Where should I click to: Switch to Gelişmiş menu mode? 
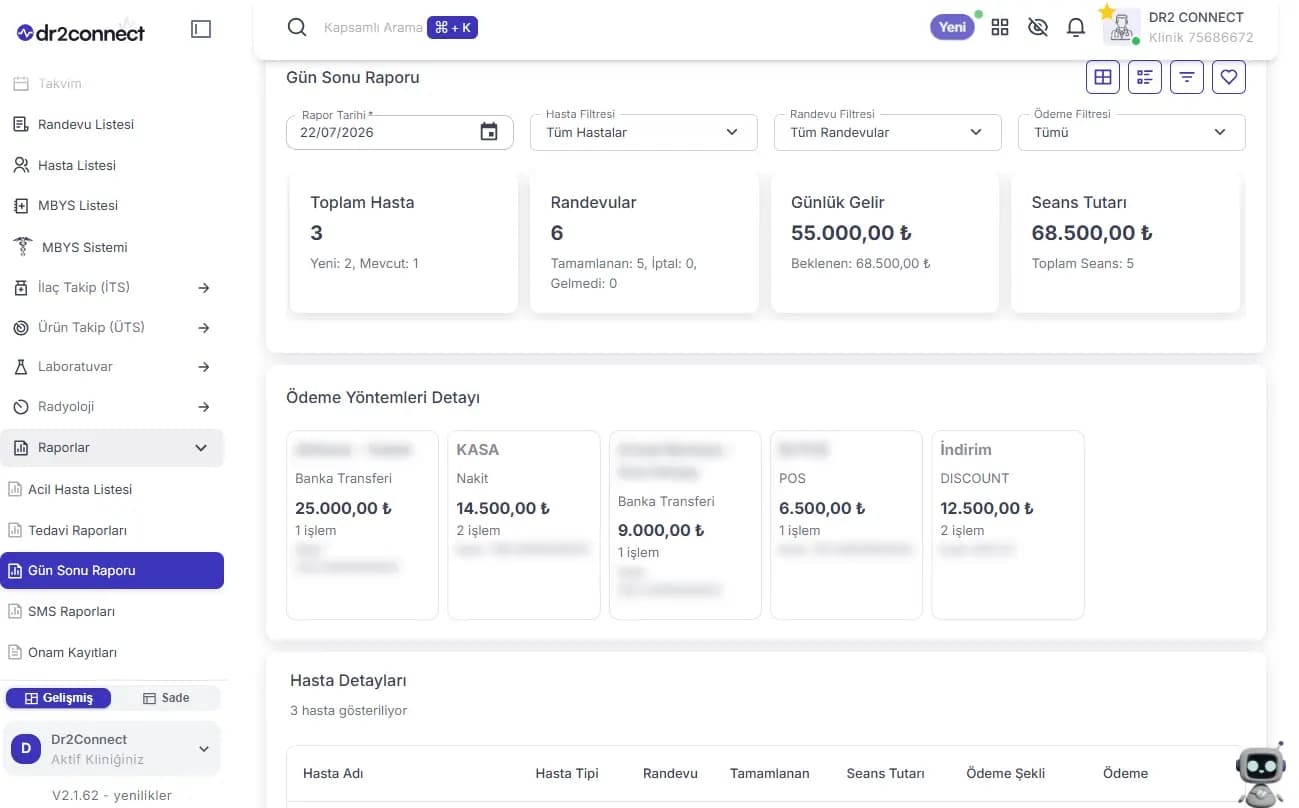(x=59, y=698)
